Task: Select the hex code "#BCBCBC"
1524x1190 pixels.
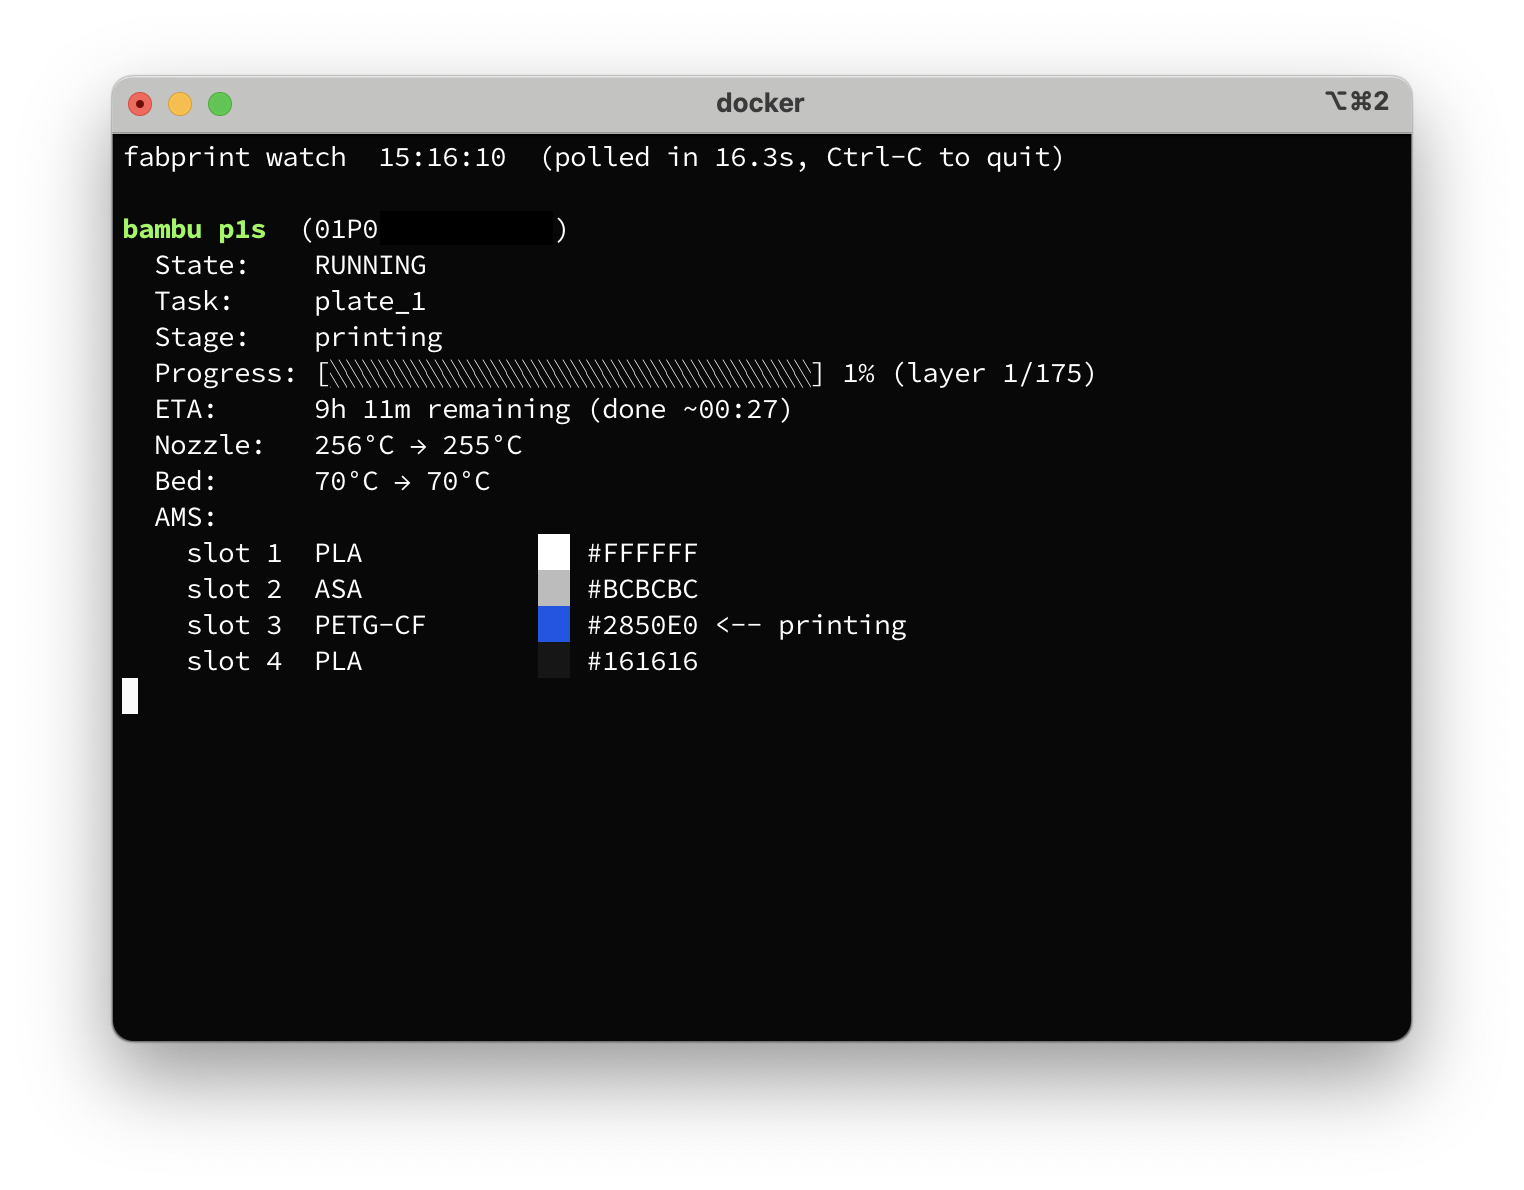Action: click(643, 590)
